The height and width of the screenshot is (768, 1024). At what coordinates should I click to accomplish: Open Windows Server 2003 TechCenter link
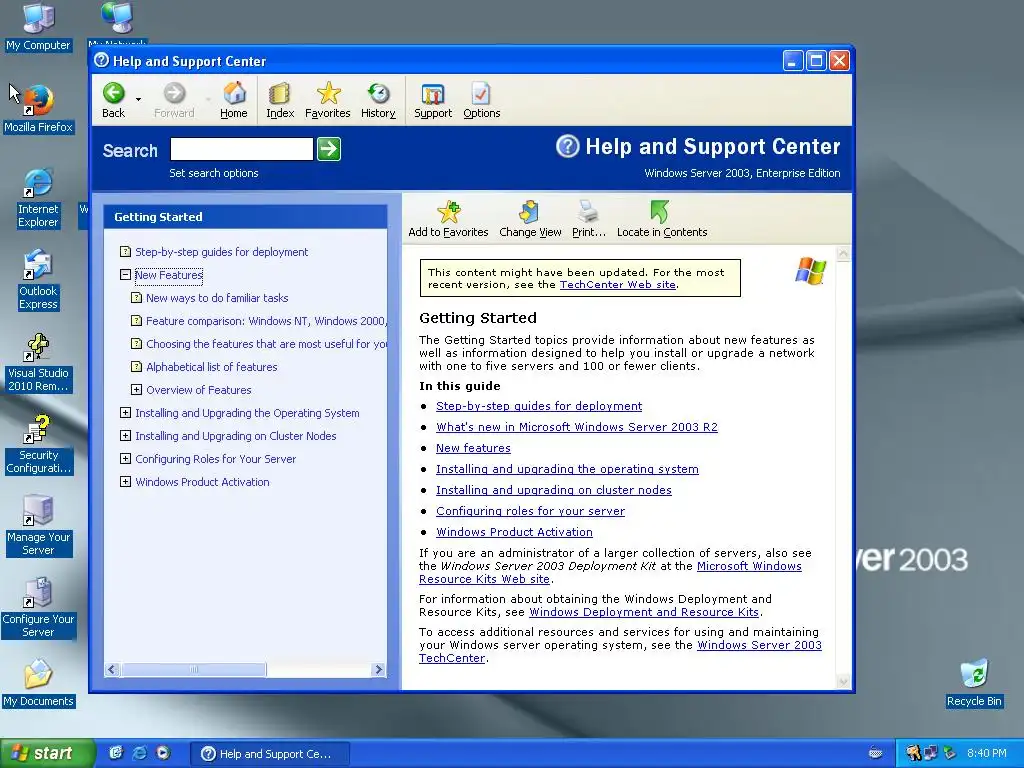click(760, 645)
